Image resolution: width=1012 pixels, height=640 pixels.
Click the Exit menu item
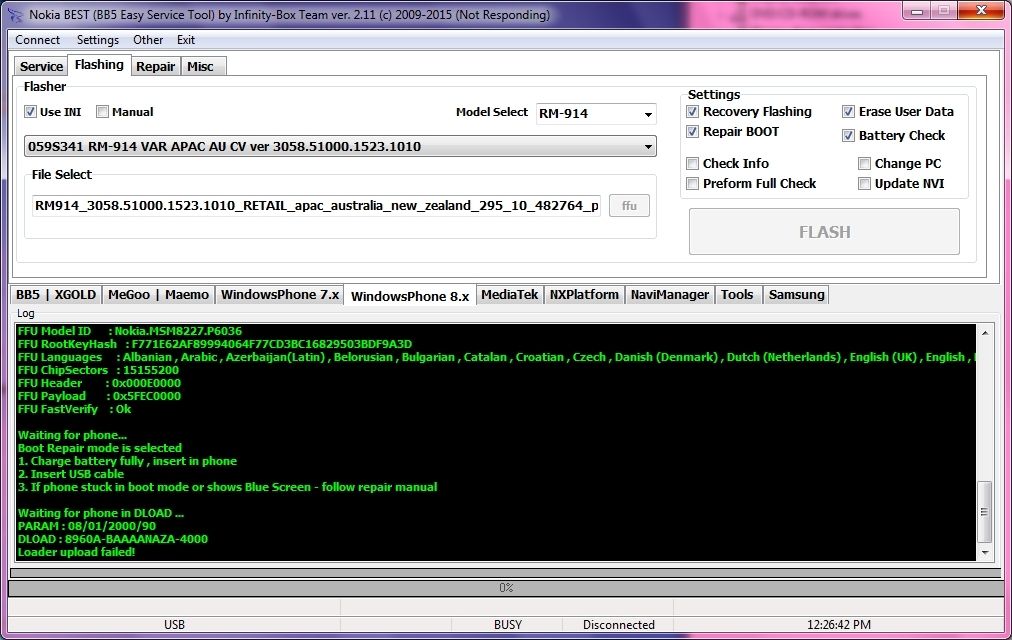(x=186, y=40)
